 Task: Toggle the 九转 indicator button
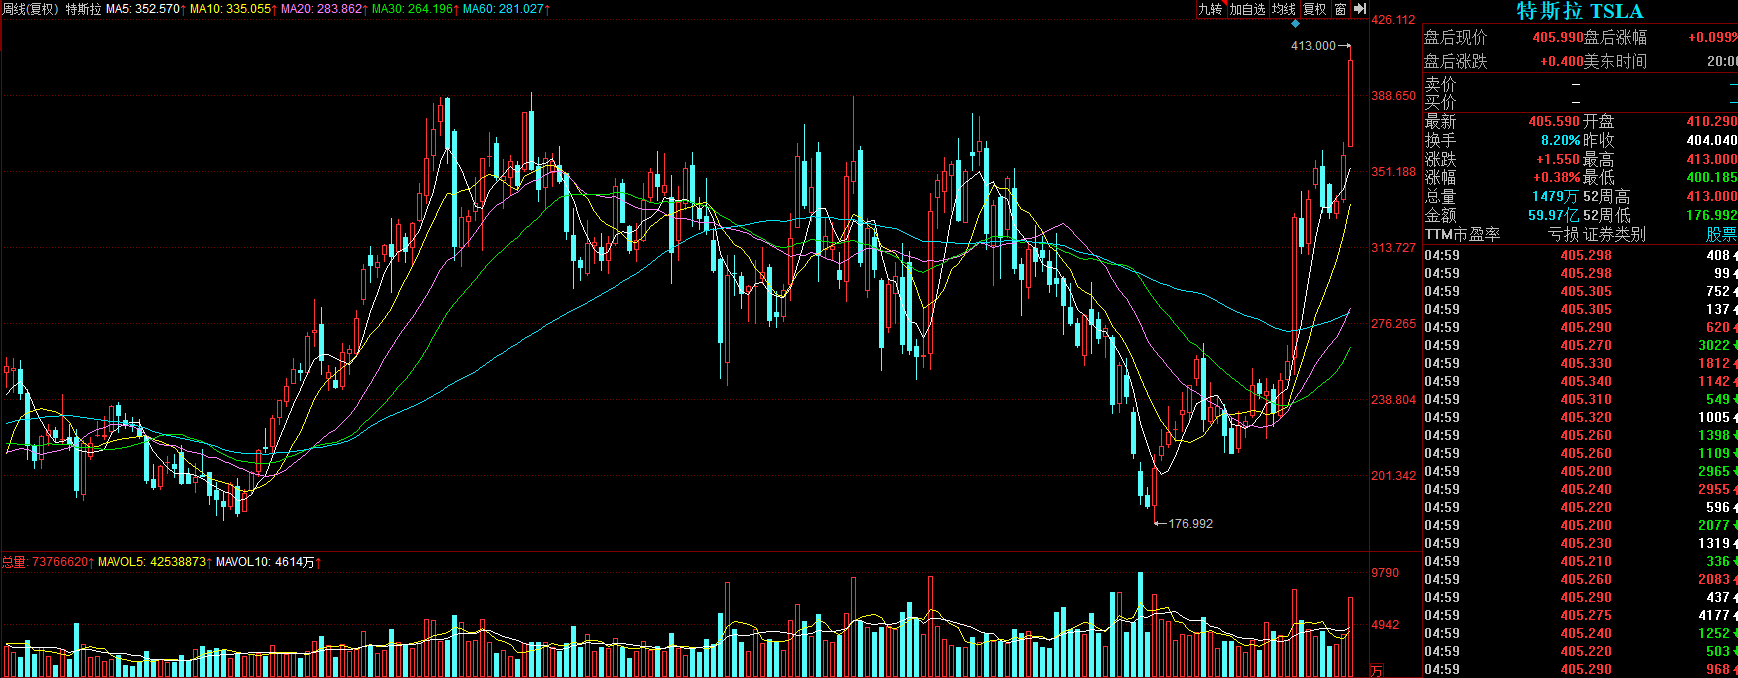(1211, 9)
